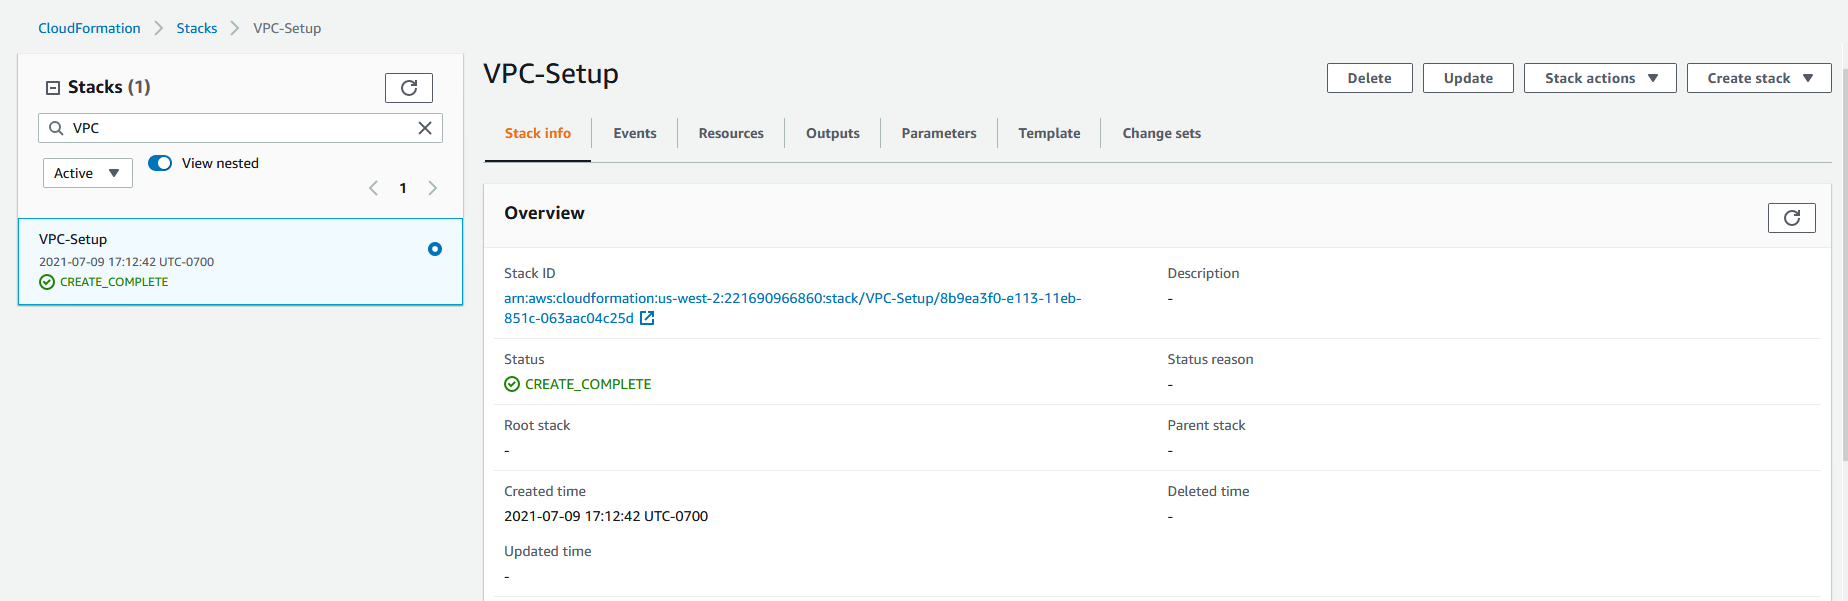1848x601 pixels.
Task: Clear the VPC search text
Action: (425, 128)
